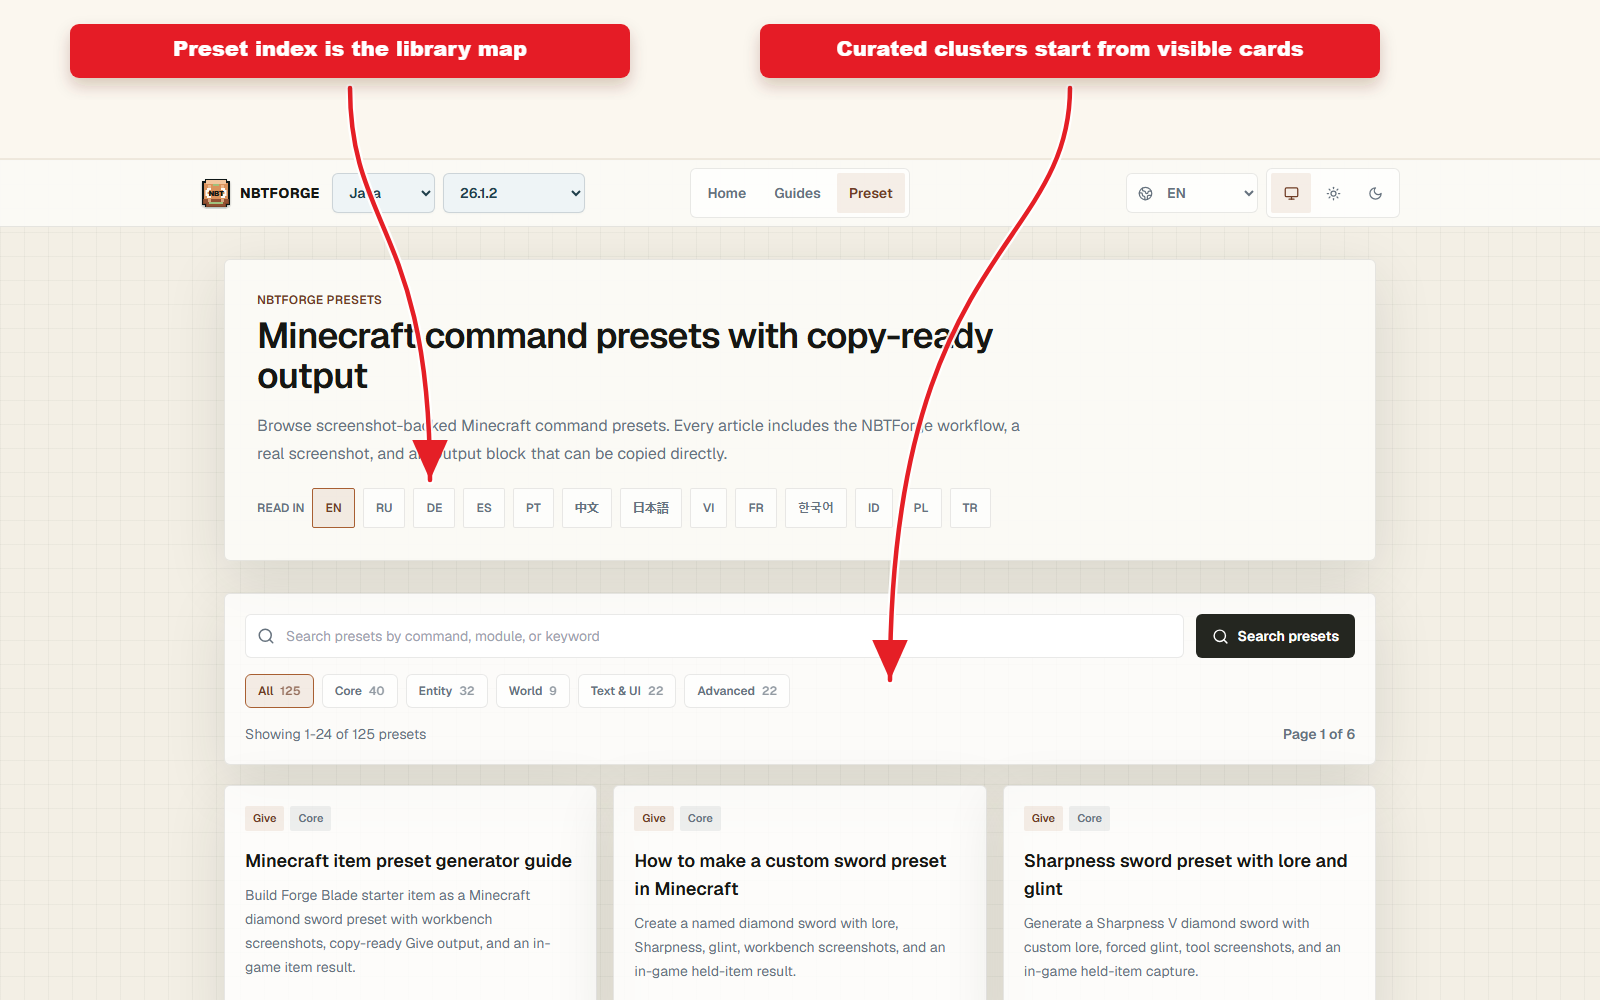The width and height of the screenshot is (1600, 1000).
Task: Click Give tag on Sharpness sword card
Action: pyautogui.click(x=1043, y=818)
